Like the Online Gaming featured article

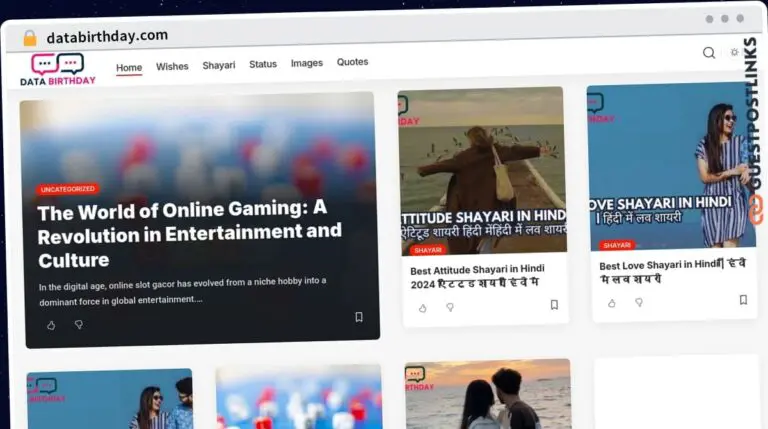tap(51, 325)
